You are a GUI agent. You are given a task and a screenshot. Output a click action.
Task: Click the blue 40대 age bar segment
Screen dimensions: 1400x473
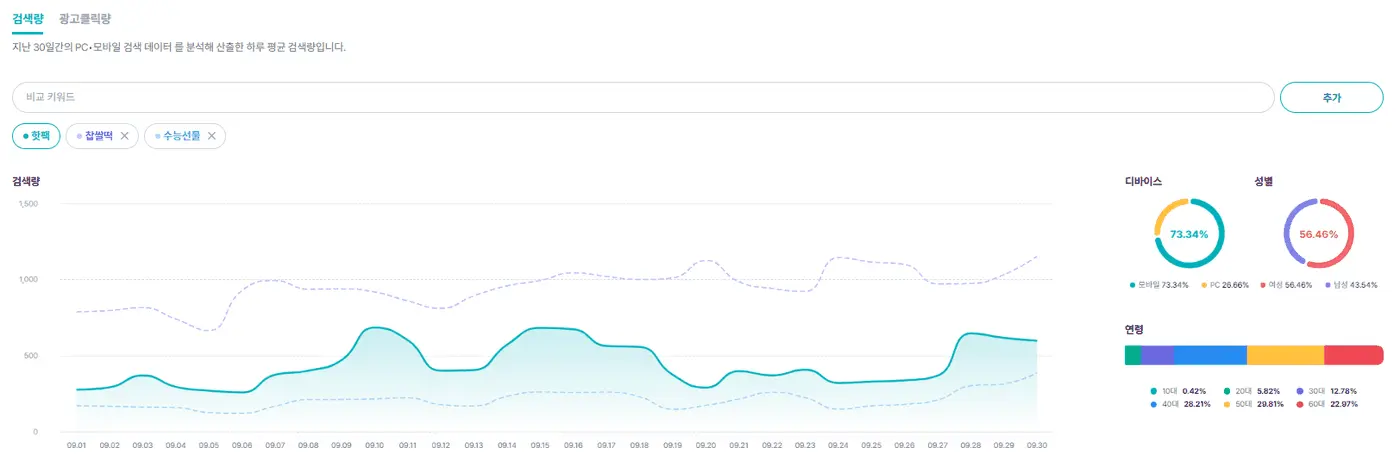click(x=1210, y=355)
